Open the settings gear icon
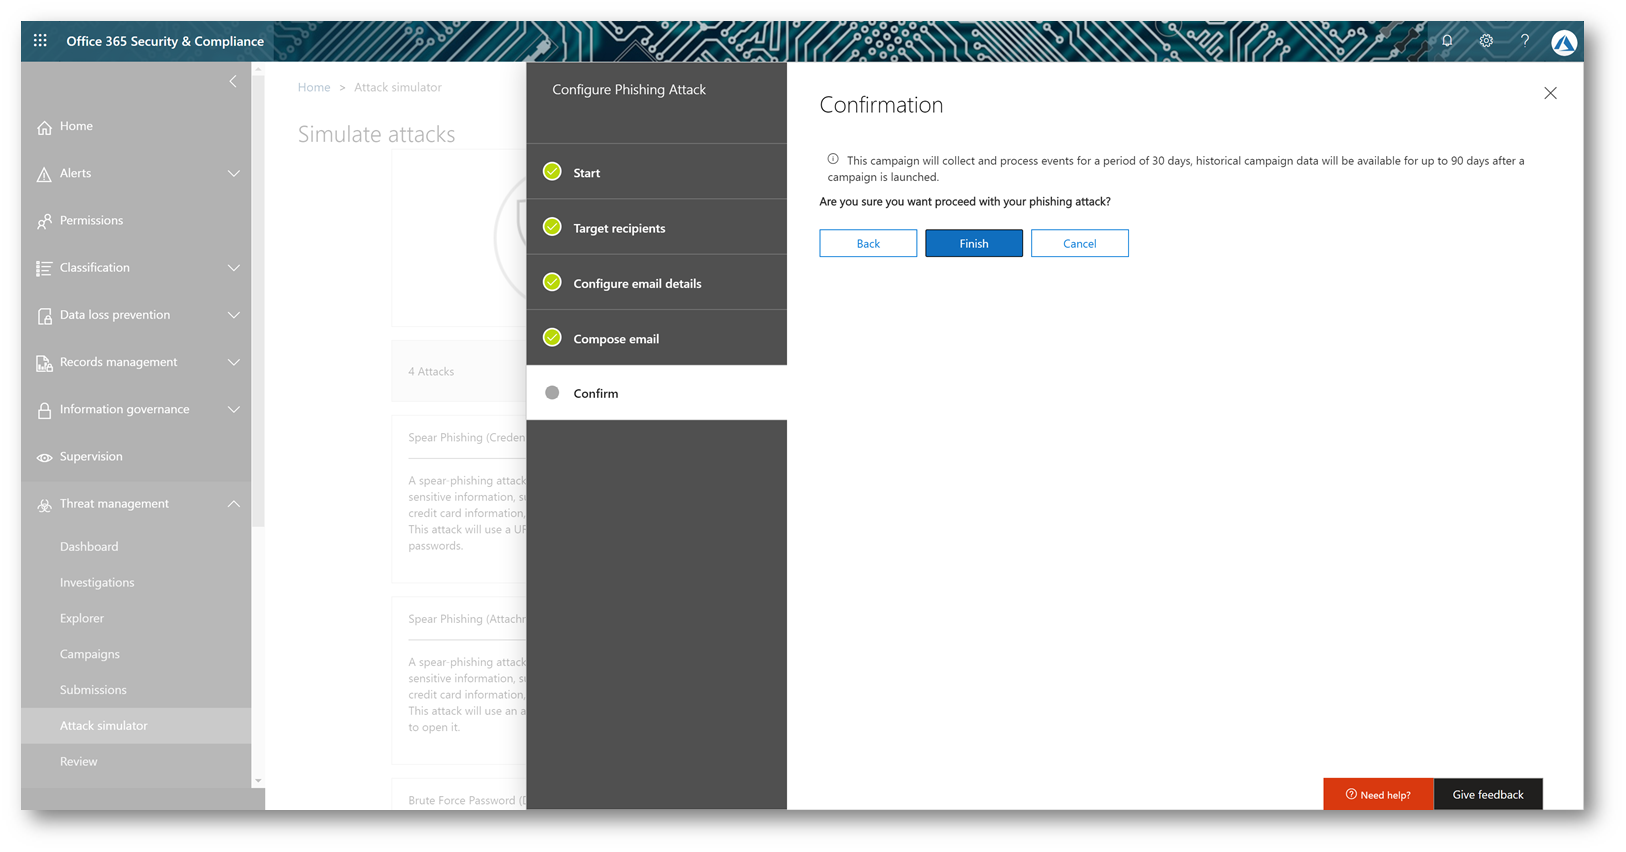Image resolution: width=1626 pixels, height=852 pixels. 1486,41
